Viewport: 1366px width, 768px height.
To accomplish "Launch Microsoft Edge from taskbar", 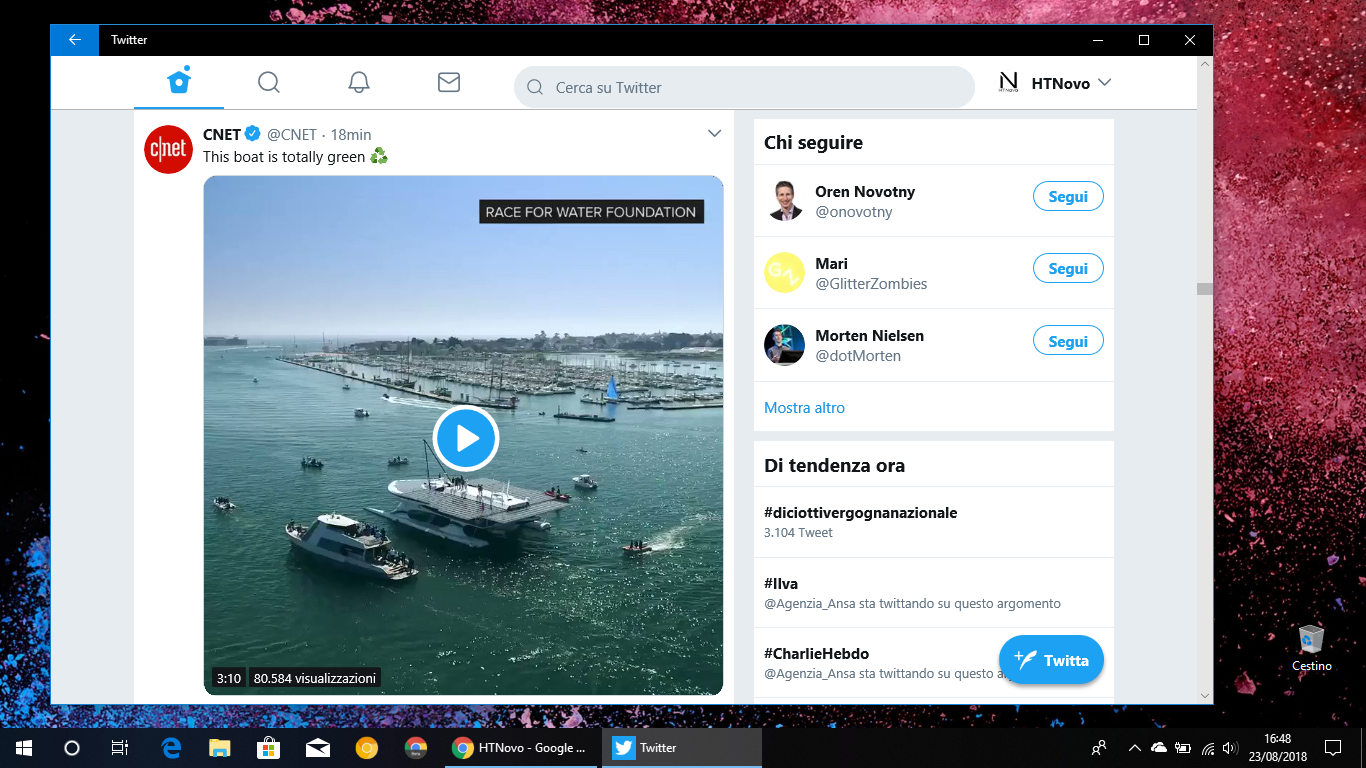I will 171,747.
